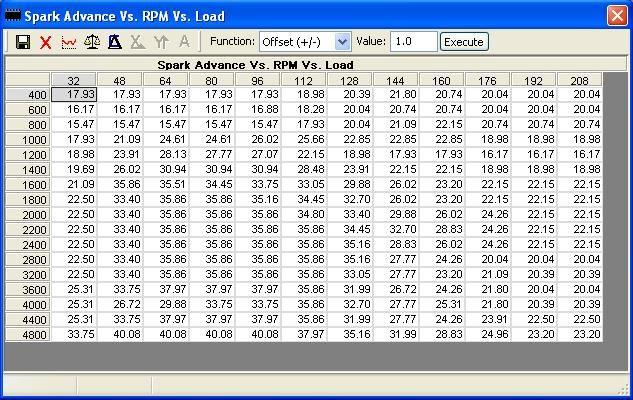
Task: Select the 32 load column header
Action: pos(74,80)
